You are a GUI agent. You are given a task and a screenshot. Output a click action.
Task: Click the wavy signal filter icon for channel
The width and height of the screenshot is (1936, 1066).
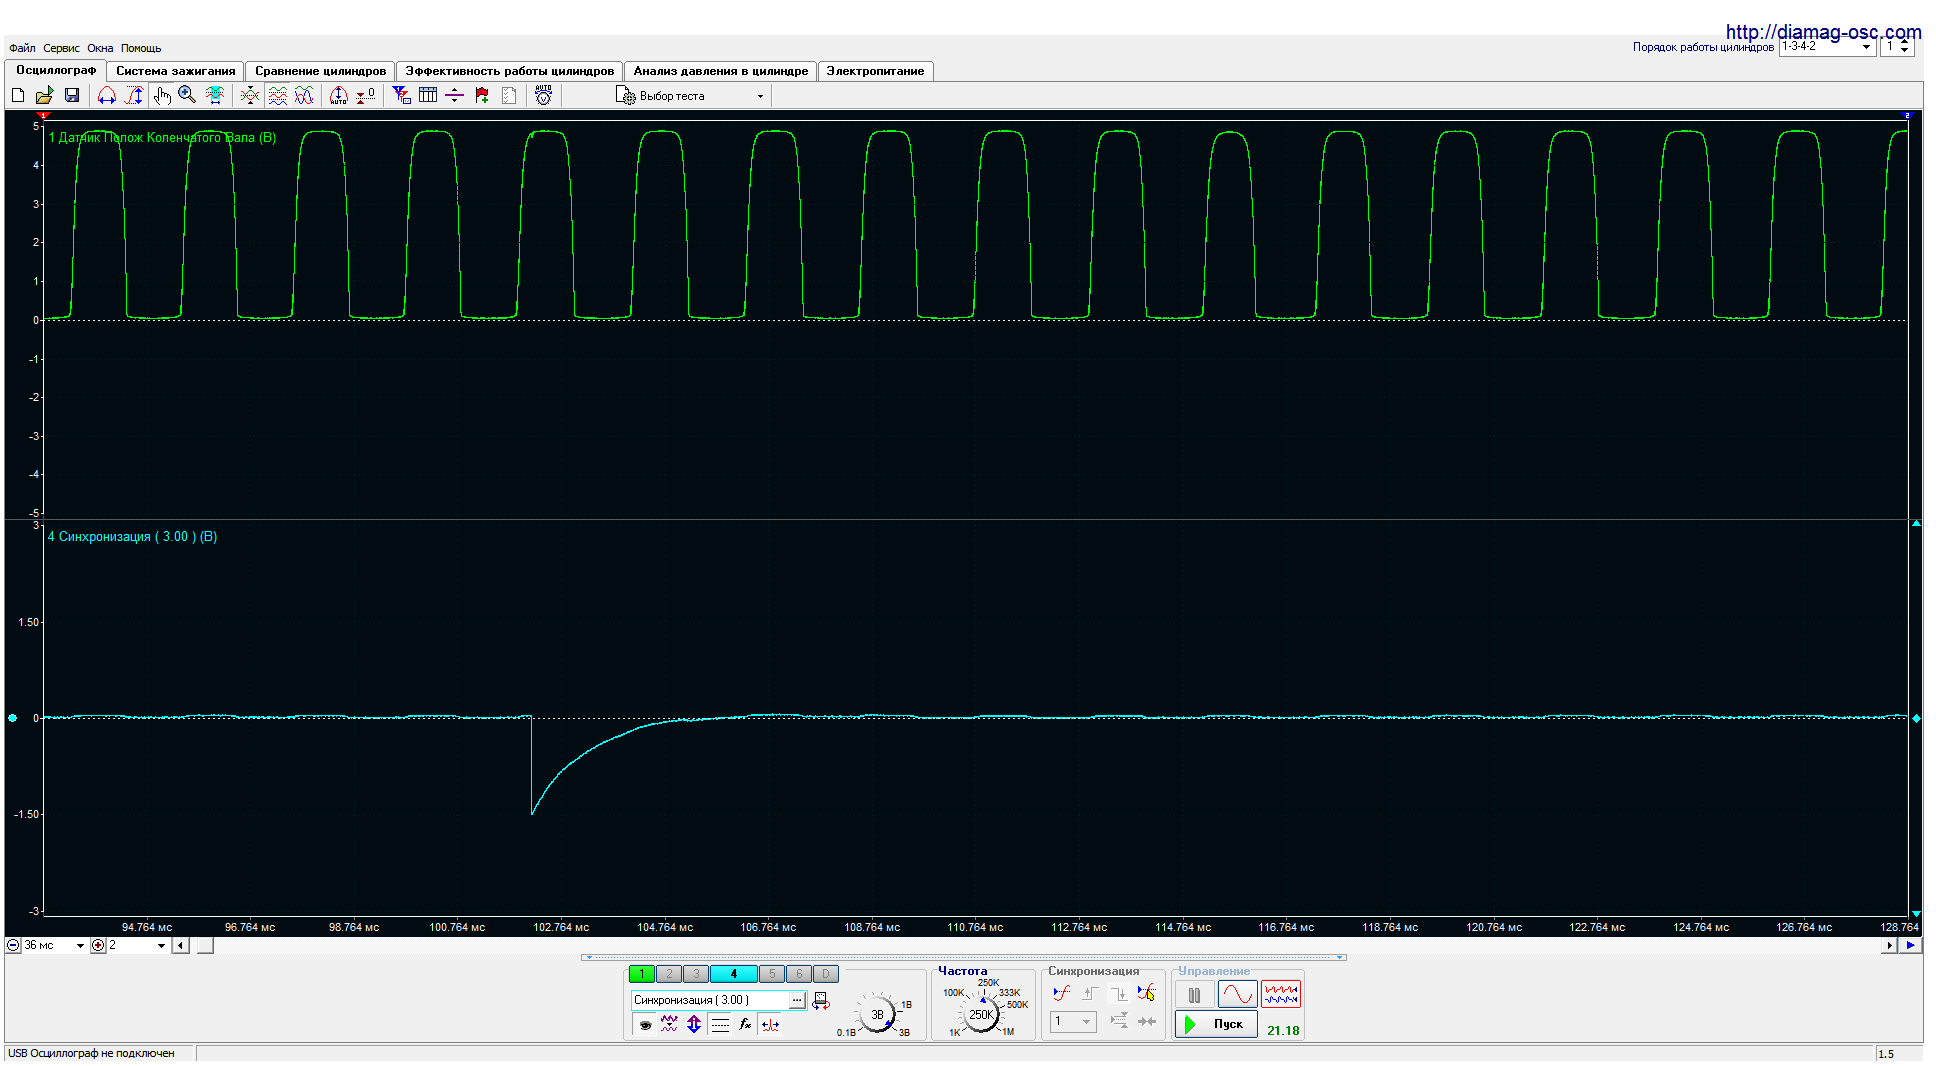[669, 1024]
